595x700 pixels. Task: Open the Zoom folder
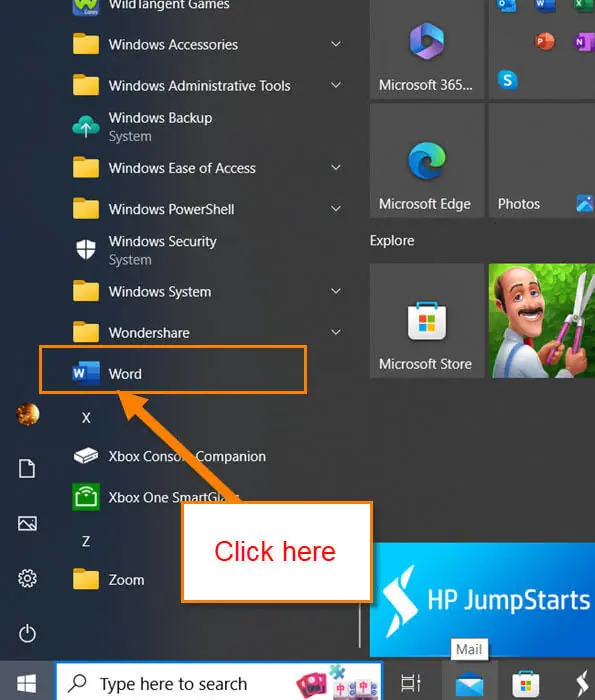pyautogui.click(x=108, y=579)
